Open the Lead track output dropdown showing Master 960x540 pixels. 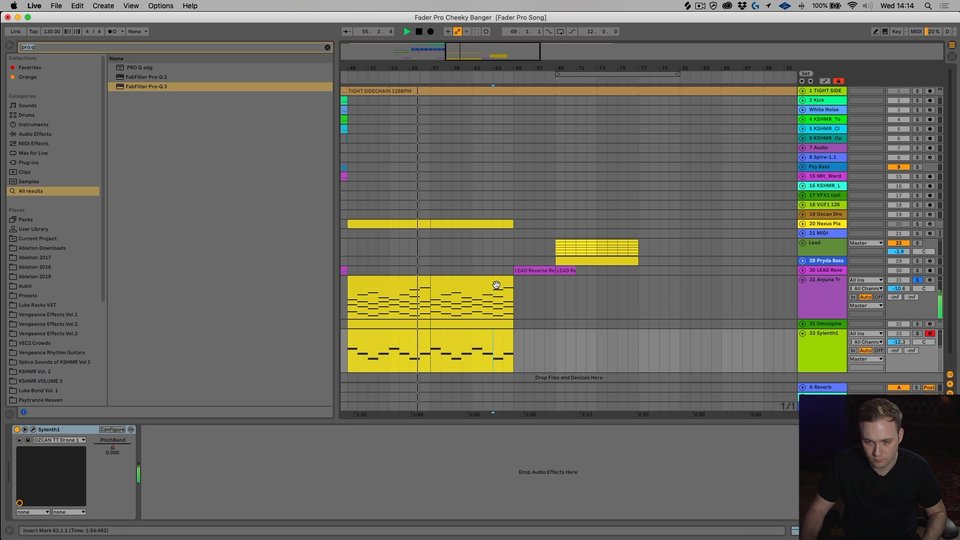(866, 243)
